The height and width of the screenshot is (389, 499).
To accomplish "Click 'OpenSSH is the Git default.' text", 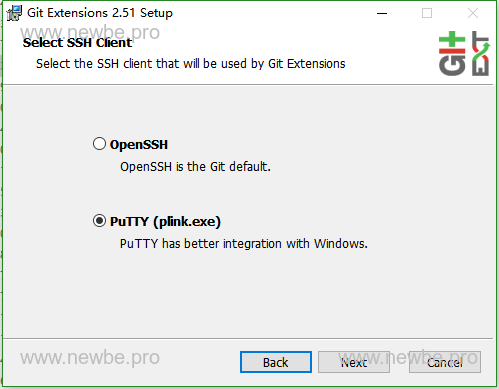I will click(195, 166).
